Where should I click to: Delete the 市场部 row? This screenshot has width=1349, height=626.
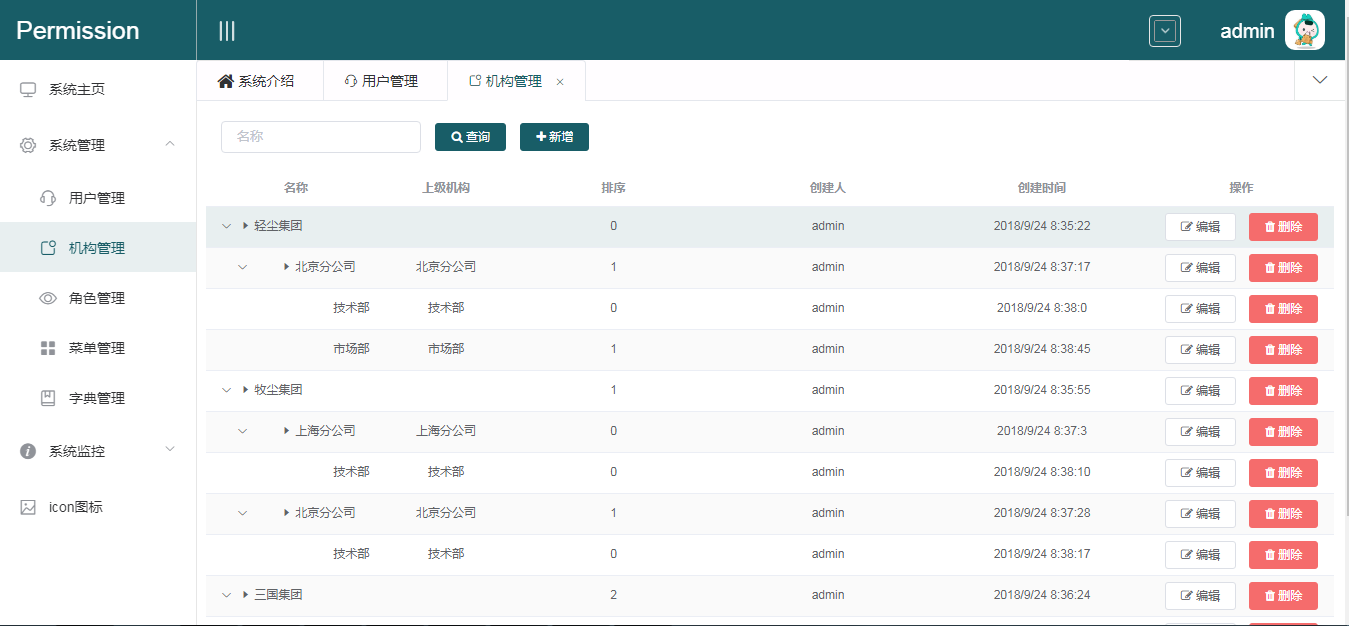(1283, 350)
